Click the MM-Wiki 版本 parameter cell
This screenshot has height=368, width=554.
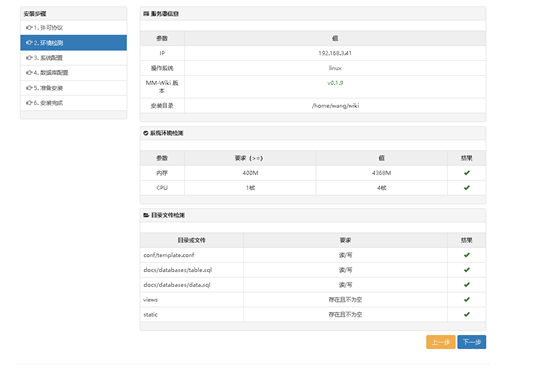162,87
